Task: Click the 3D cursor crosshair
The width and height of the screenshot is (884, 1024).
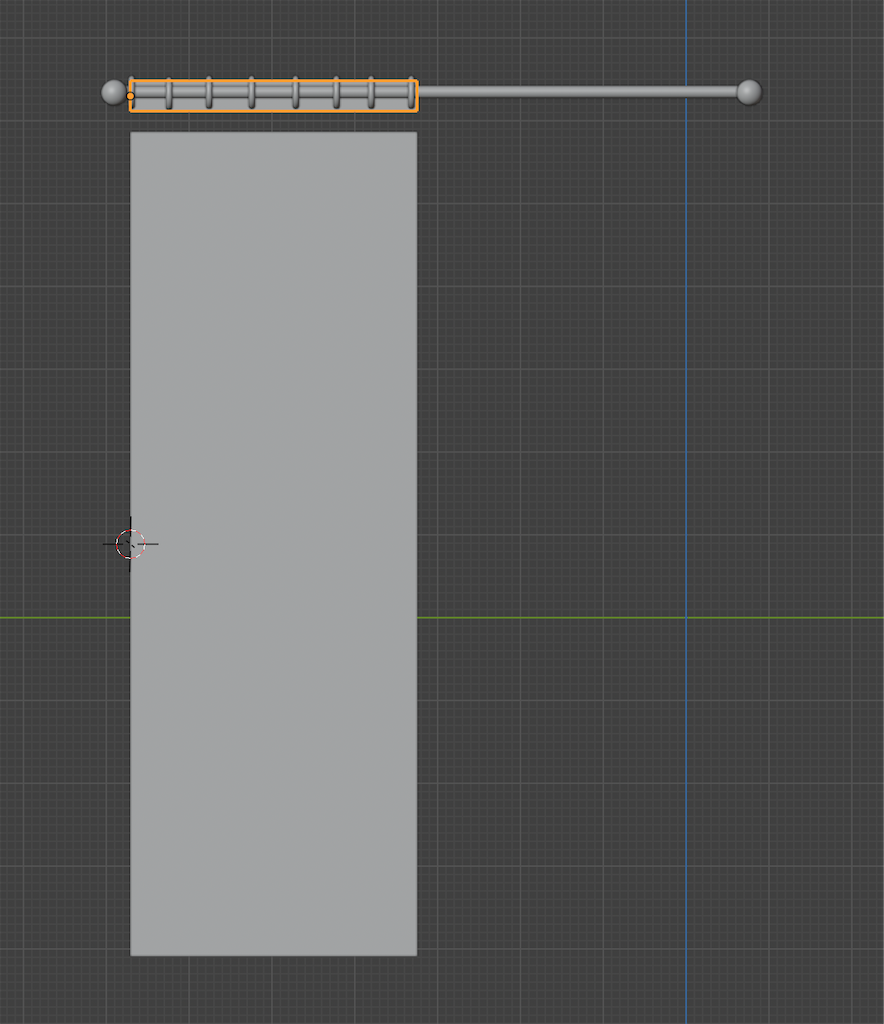Action: [131, 544]
